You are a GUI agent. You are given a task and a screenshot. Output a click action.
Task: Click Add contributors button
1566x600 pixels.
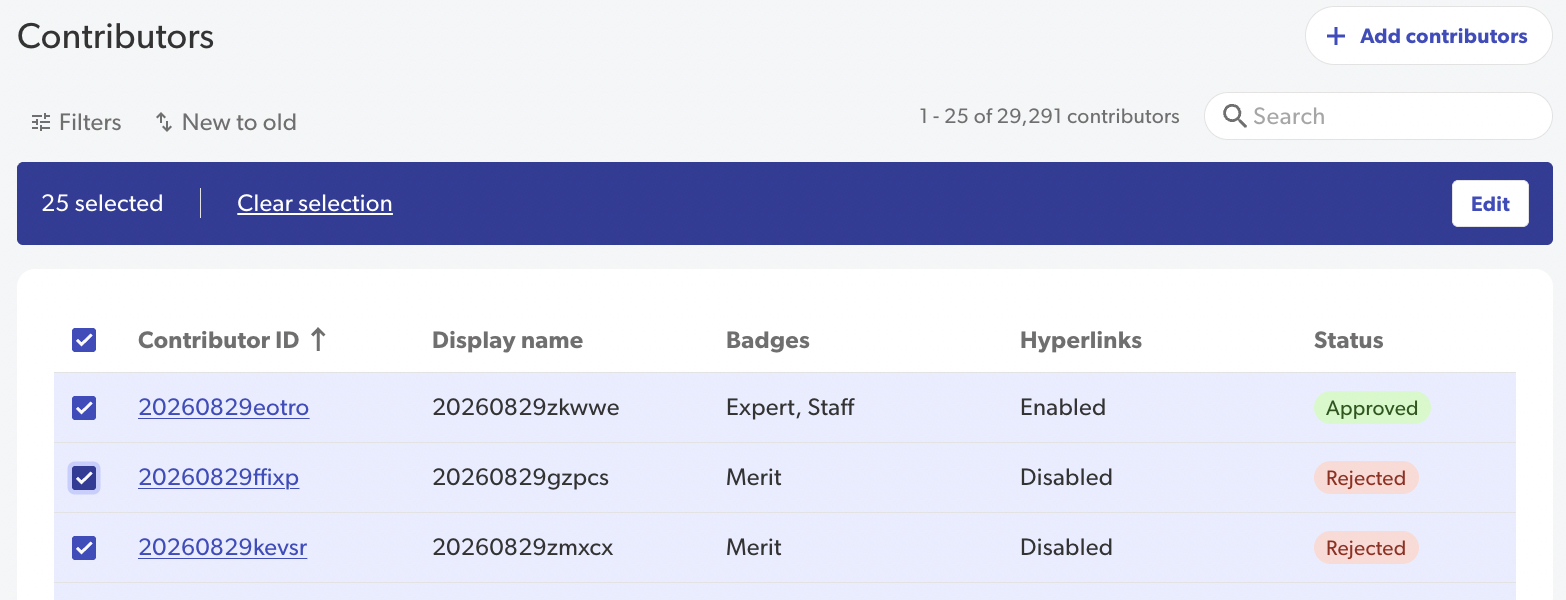point(1428,36)
